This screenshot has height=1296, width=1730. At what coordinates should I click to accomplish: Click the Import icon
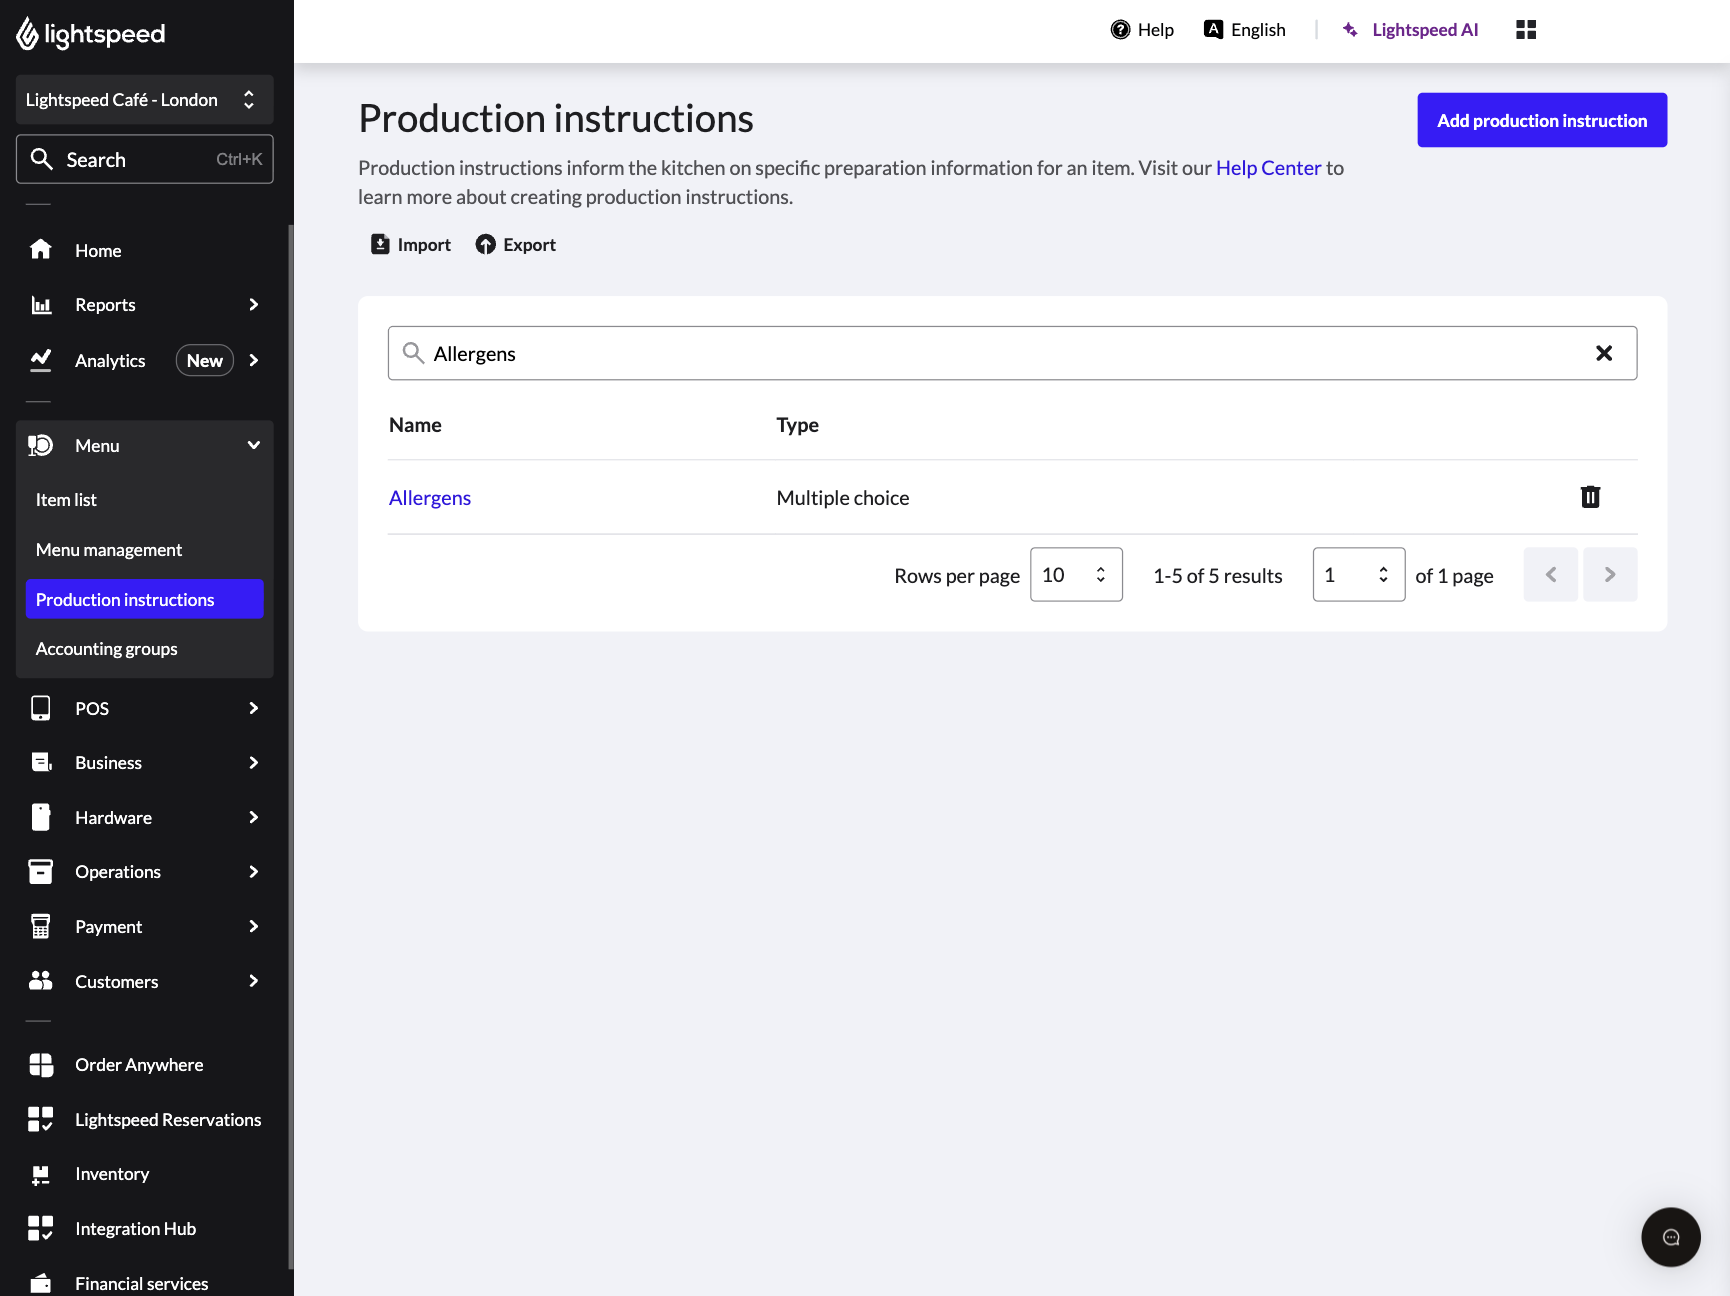tap(380, 244)
